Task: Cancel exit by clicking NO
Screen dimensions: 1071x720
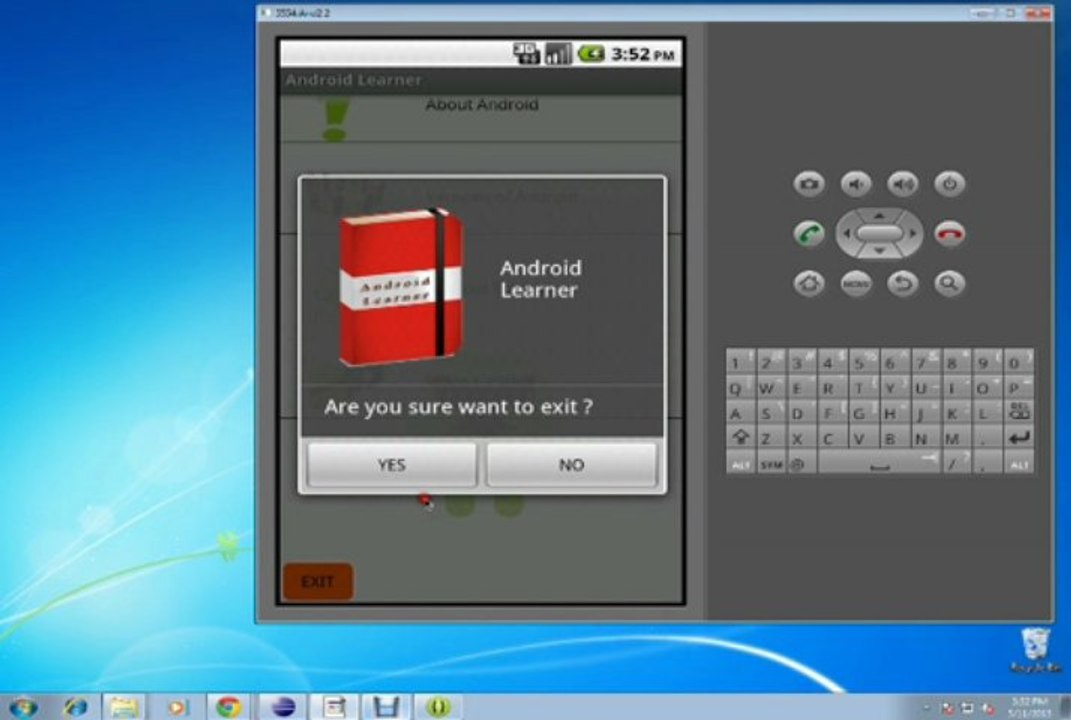Action: click(572, 465)
